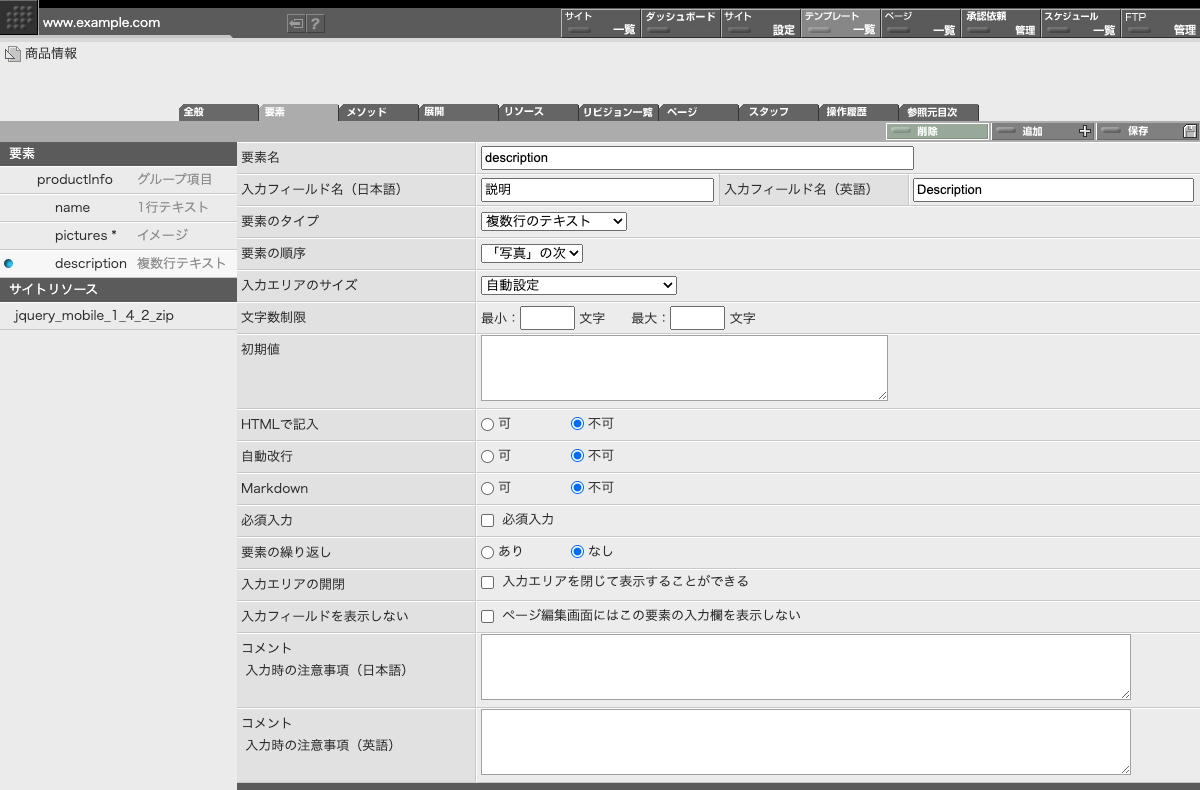
Task: Click the 要素名 input field showing description
Action: [697, 157]
